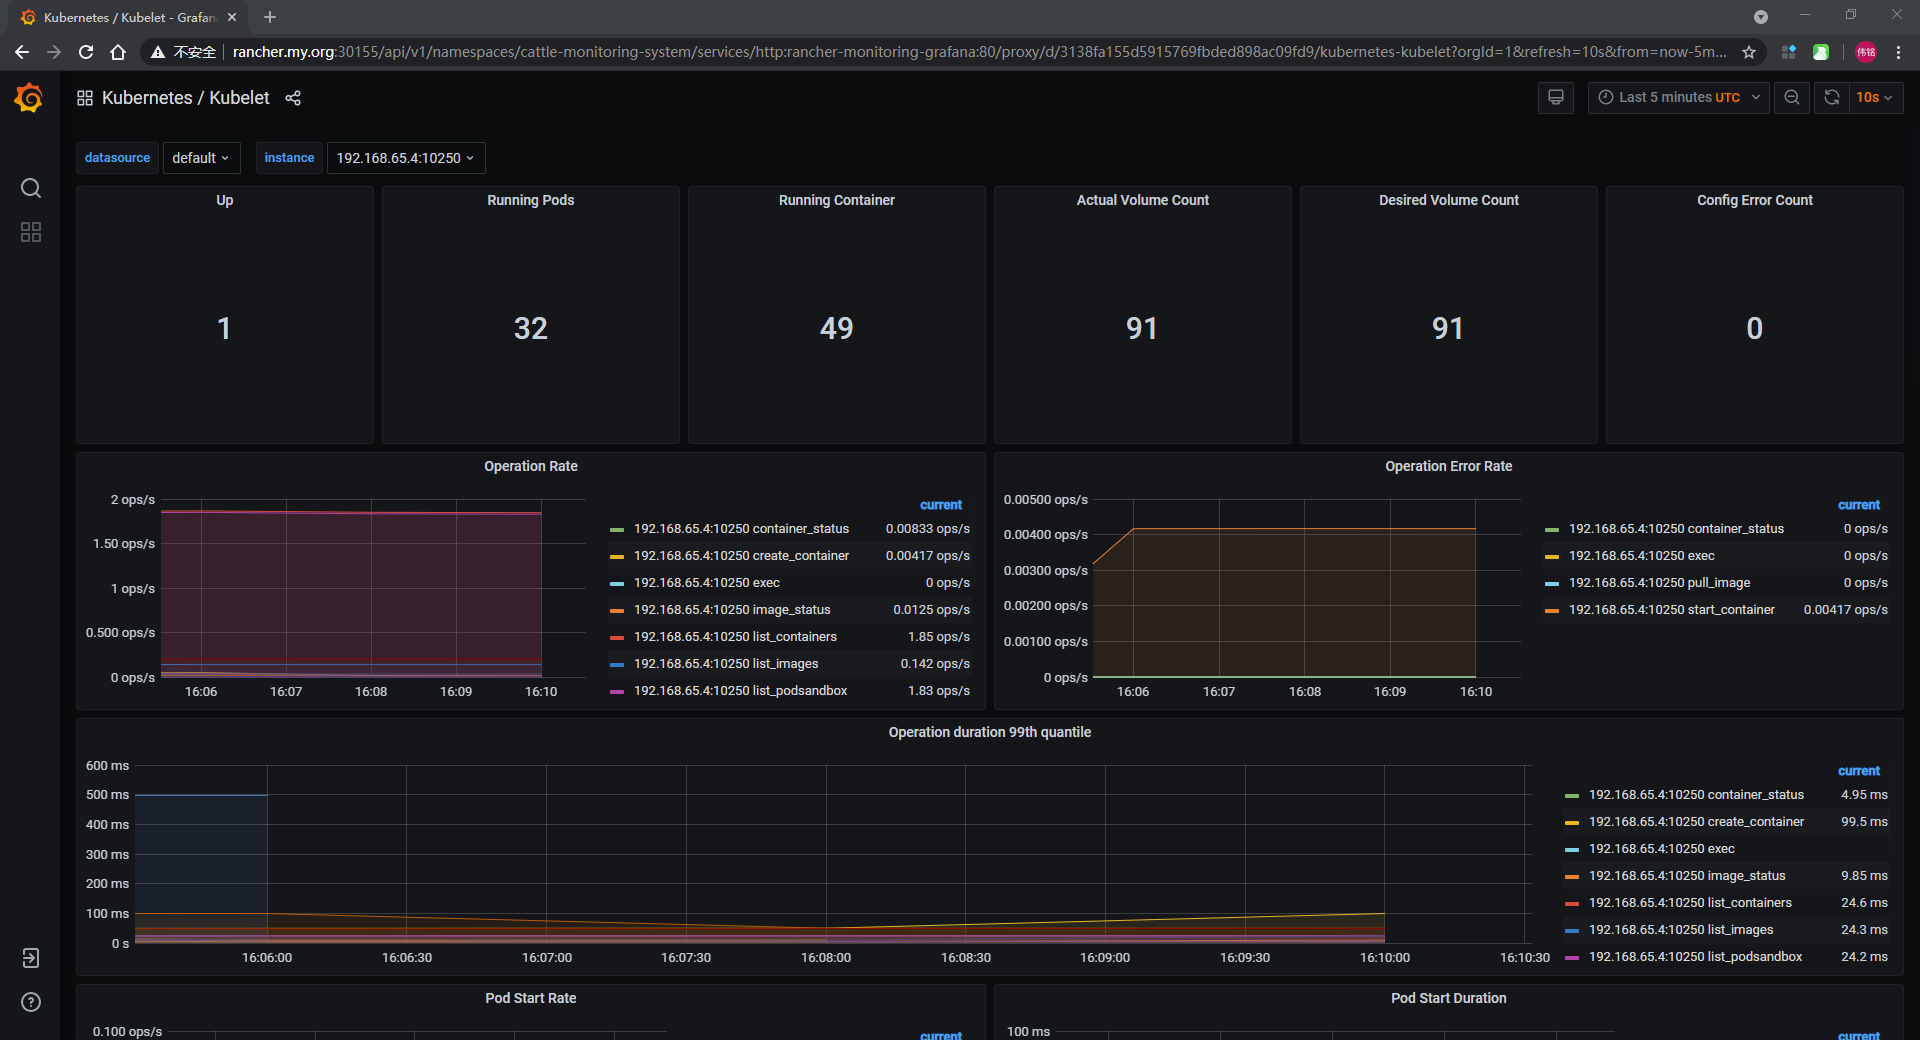Image resolution: width=1920 pixels, height=1040 pixels.
Task: Open the help question mark icon
Action: 31,1002
